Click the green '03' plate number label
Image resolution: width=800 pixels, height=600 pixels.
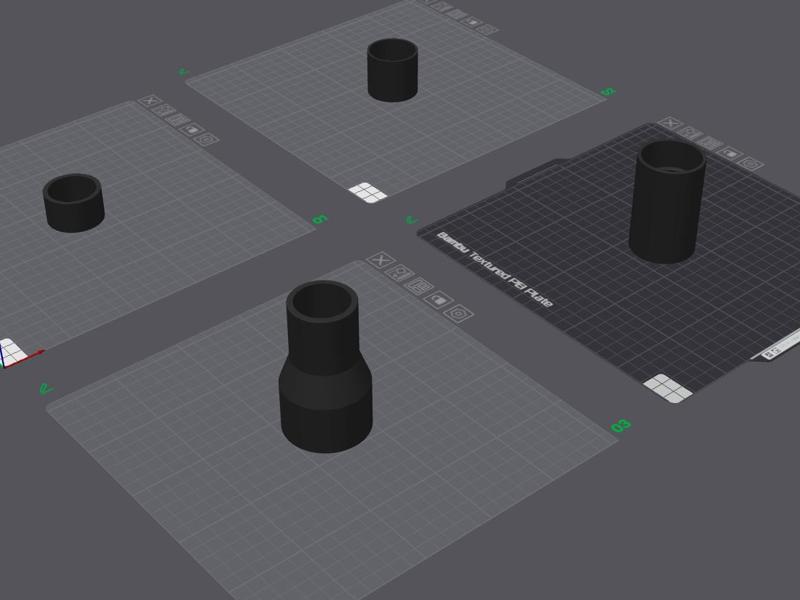coord(621,426)
